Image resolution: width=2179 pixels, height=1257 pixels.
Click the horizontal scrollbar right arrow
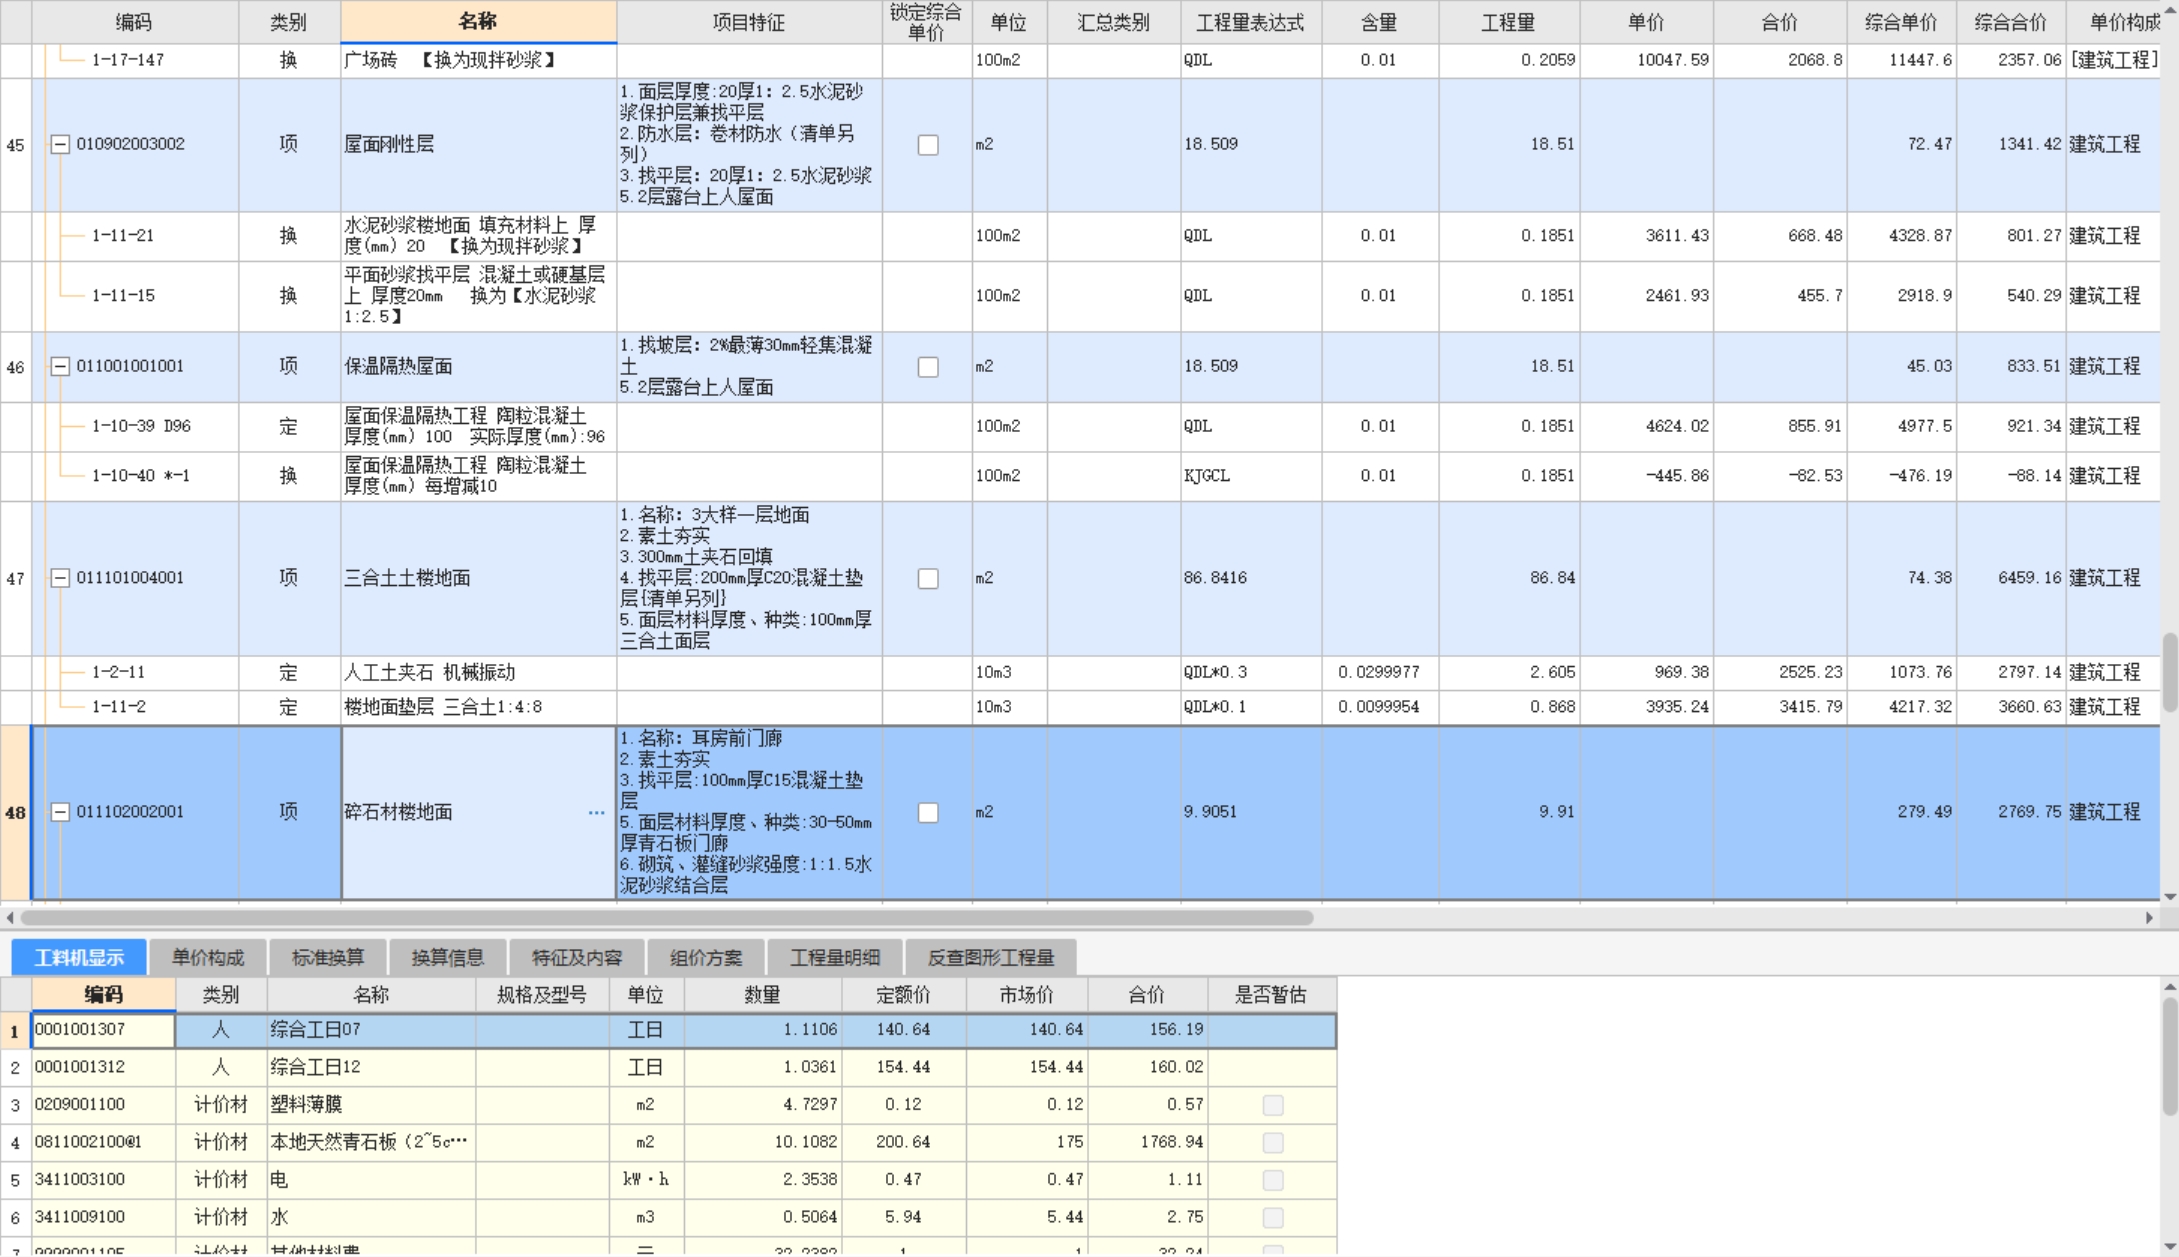click(2150, 917)
